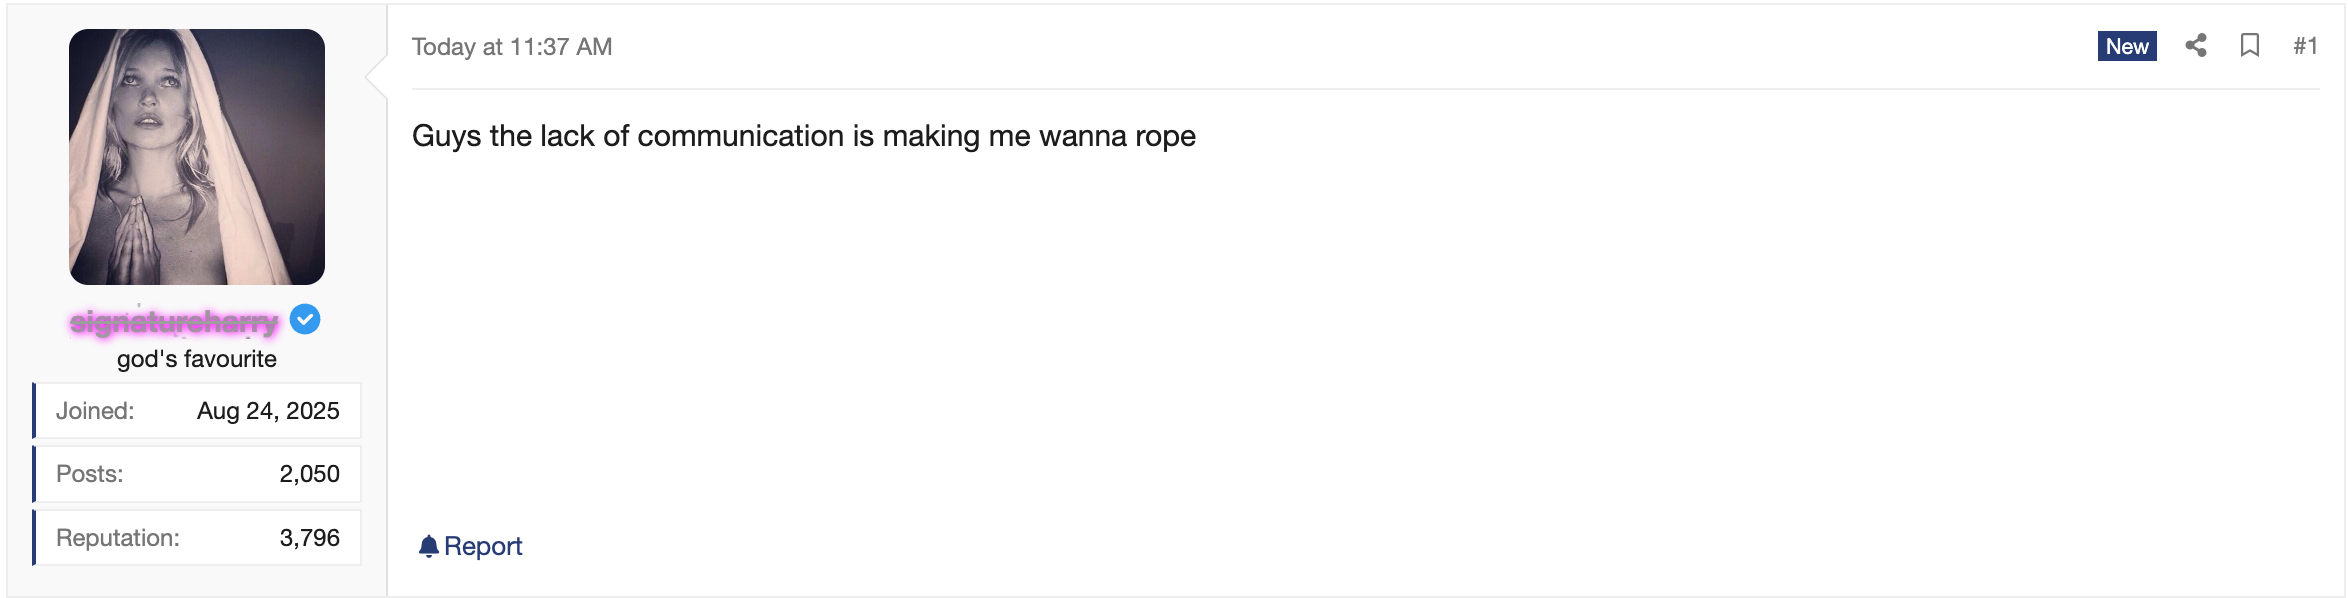Click the word "rope" in the post

click(1165, 137)
